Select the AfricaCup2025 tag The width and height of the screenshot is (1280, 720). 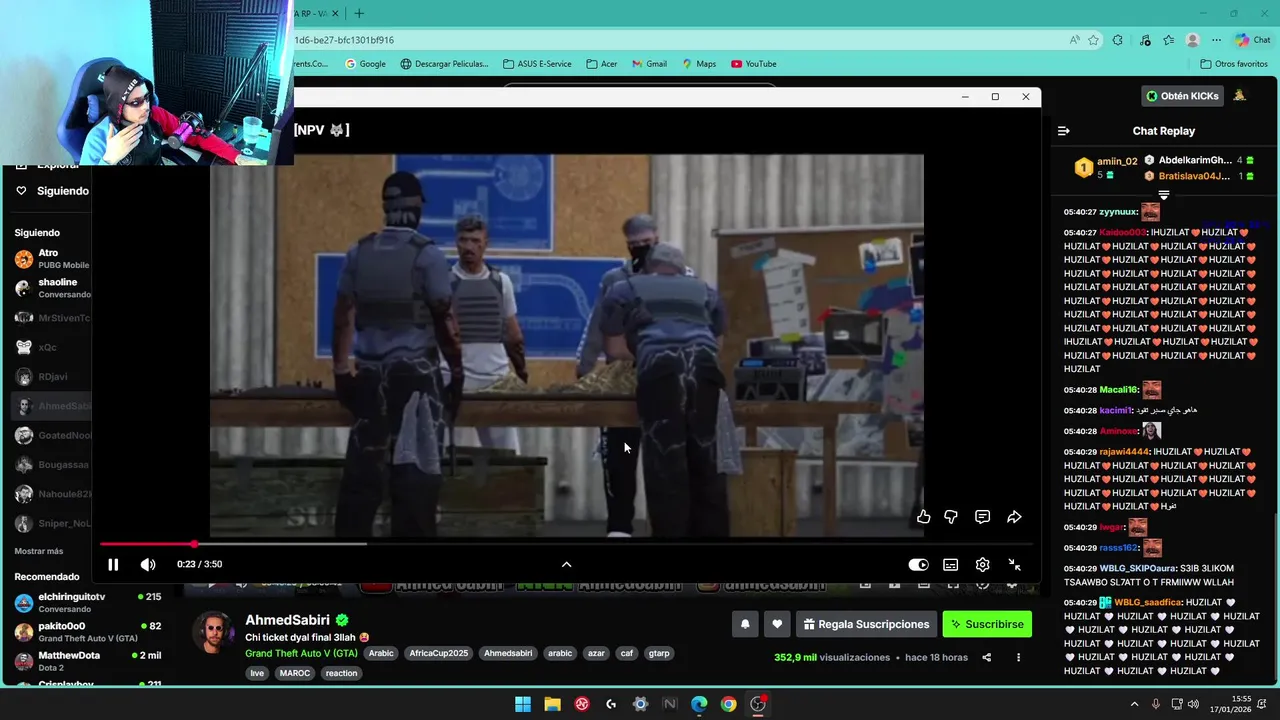click(438, 653)
